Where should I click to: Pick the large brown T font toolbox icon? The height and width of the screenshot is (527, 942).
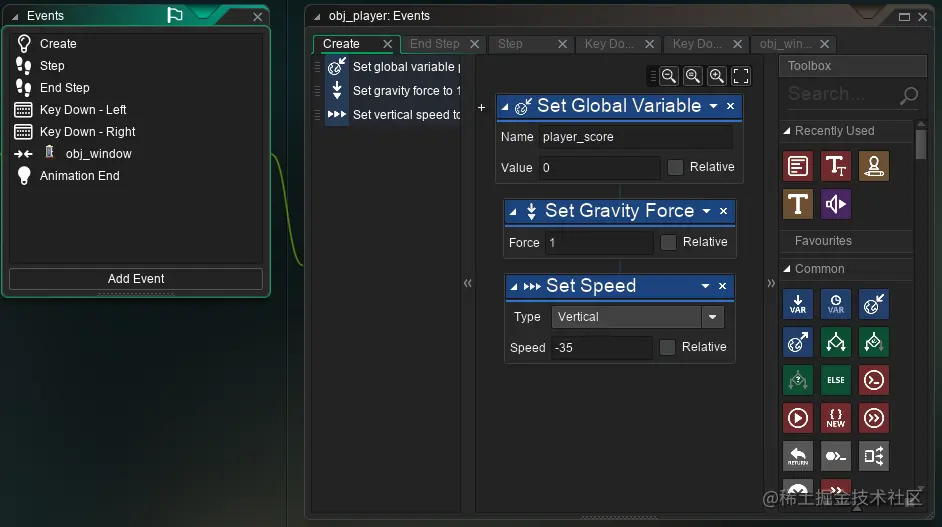pyautogui.click(x=798, y=204)
